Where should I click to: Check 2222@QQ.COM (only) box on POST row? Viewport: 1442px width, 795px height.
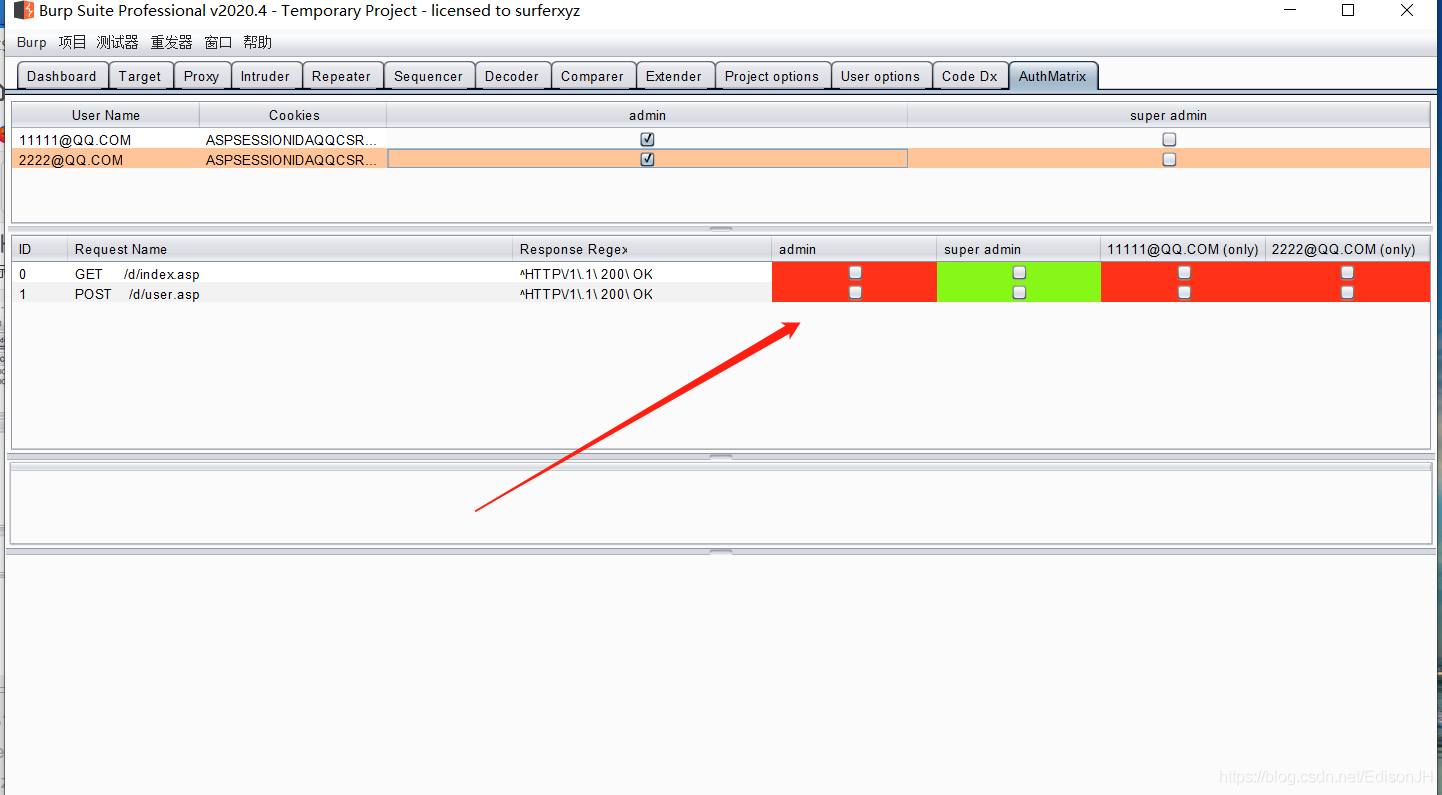tap(1347, 292)
